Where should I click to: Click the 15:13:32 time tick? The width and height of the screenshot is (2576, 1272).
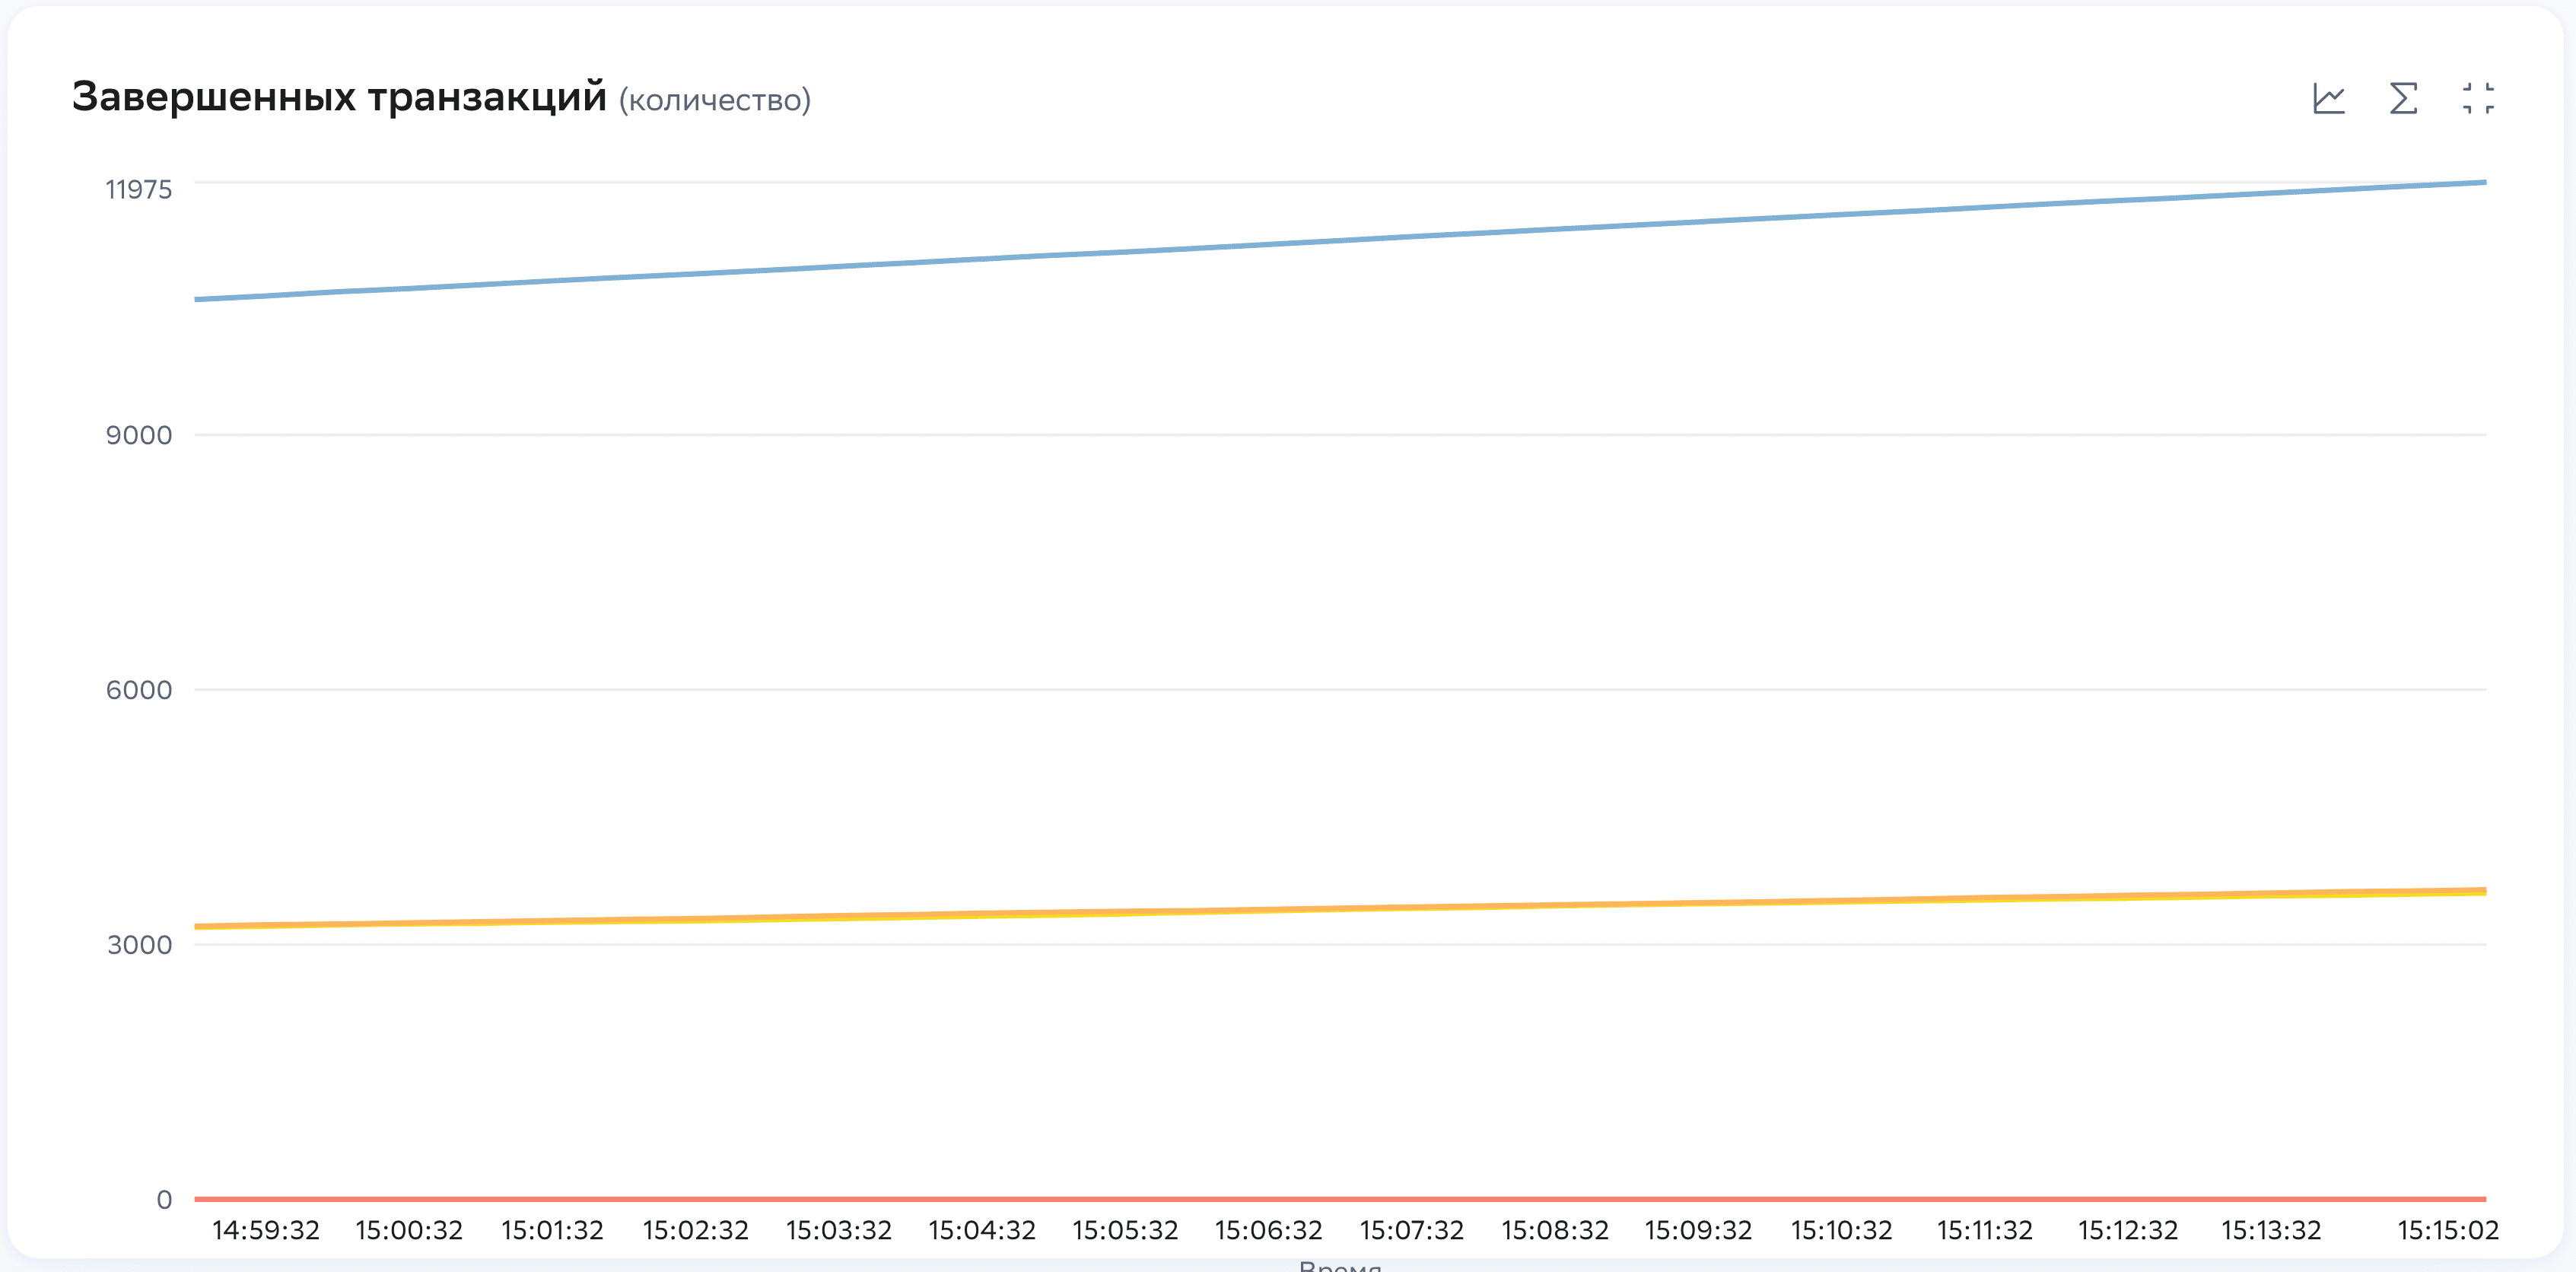[x=2270, y=1230]
